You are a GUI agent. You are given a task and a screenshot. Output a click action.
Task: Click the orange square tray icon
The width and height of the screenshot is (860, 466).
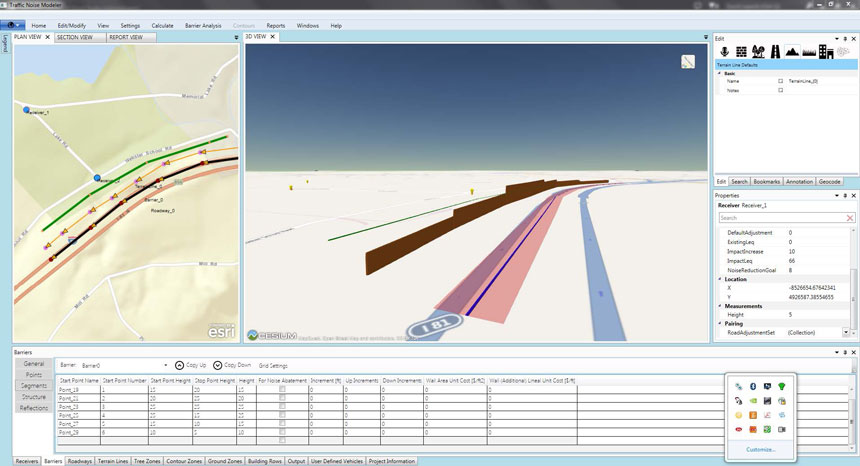tap(753, 415)
